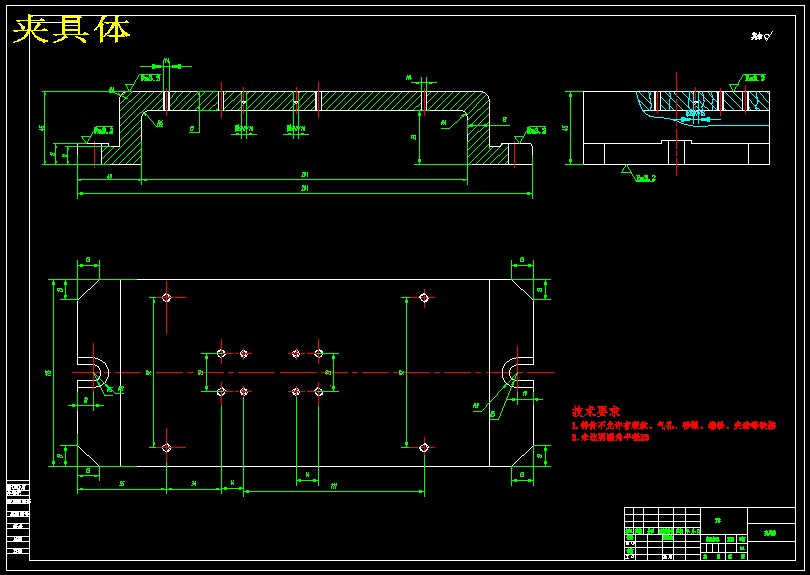Select the 34 dimension under the plan view

(194, 484)
